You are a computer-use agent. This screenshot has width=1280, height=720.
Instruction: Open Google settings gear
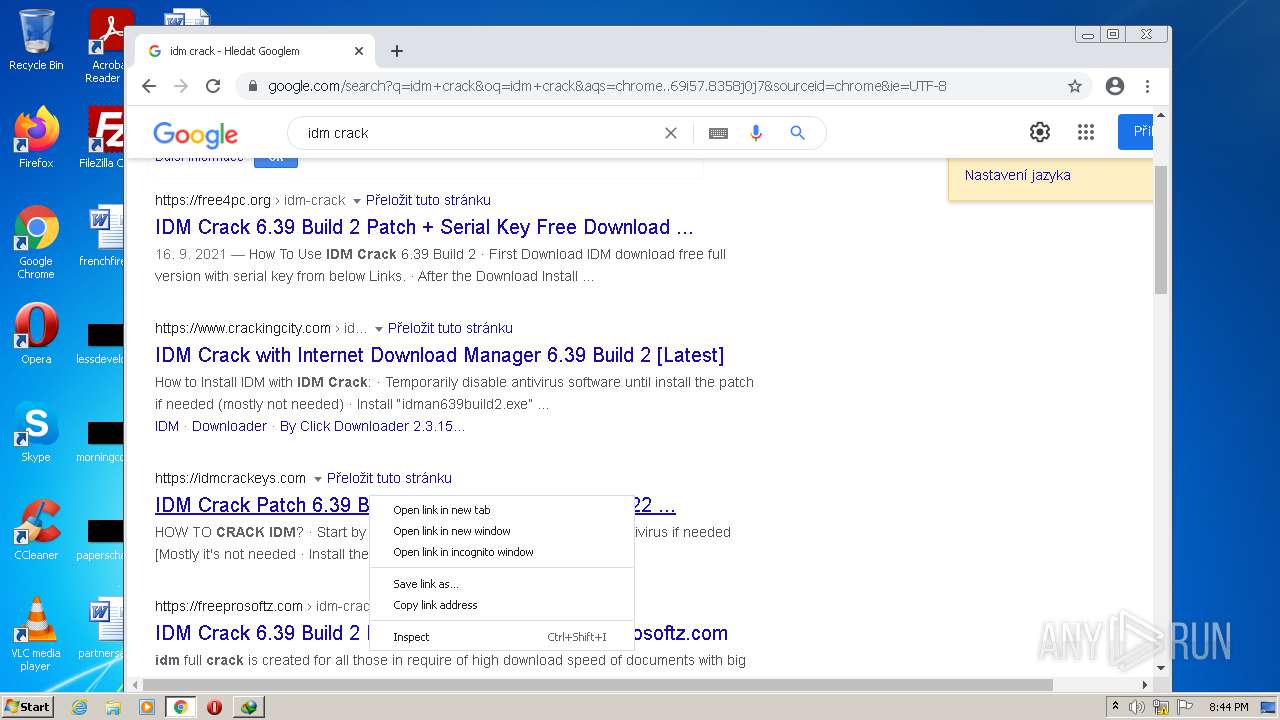tap(1040, 132)
